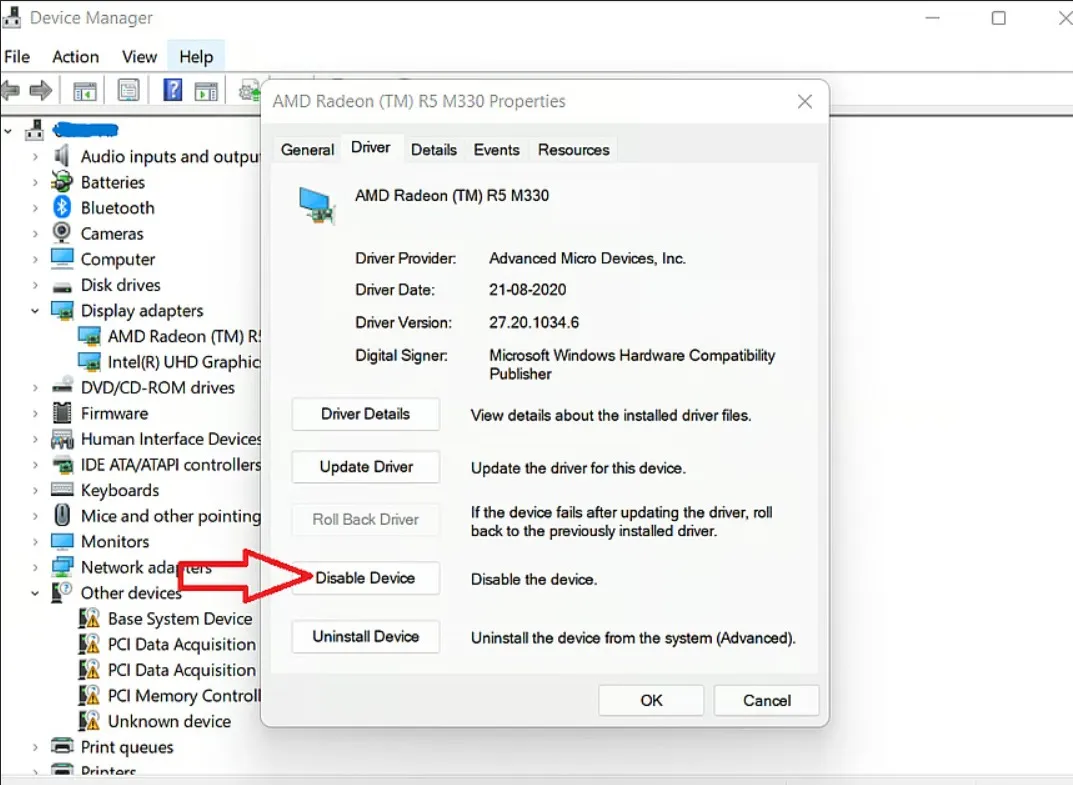
Task: Open the Action menu
Action: tap(75, 57)
